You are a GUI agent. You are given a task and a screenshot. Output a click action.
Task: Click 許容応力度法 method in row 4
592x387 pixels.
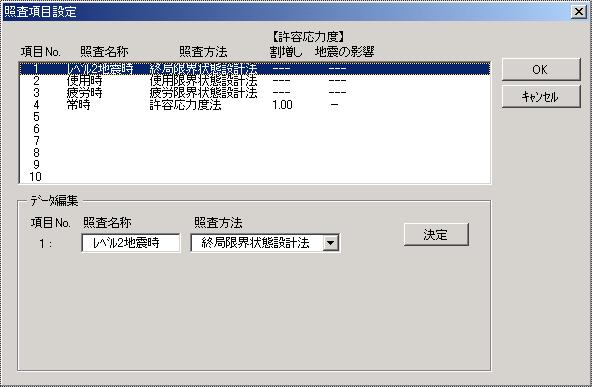click(x=185, y=105)
